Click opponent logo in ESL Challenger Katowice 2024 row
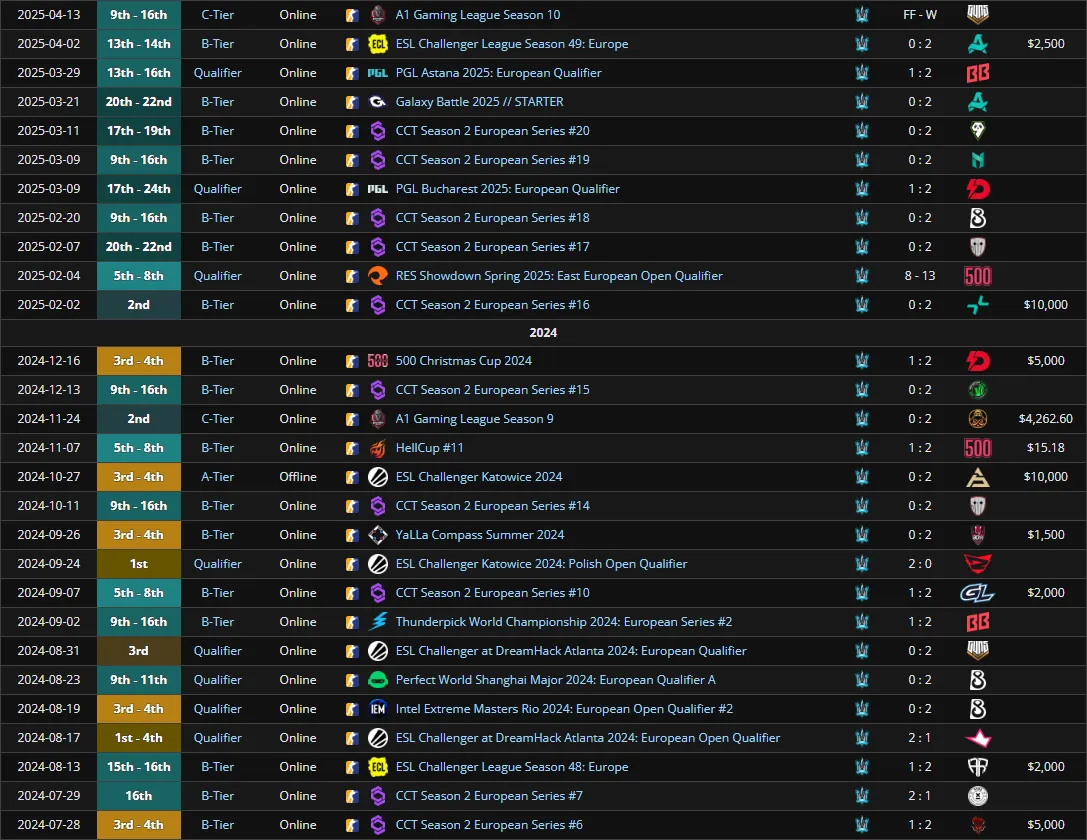Screen dimensions: 1087x840 pos(978,477)
